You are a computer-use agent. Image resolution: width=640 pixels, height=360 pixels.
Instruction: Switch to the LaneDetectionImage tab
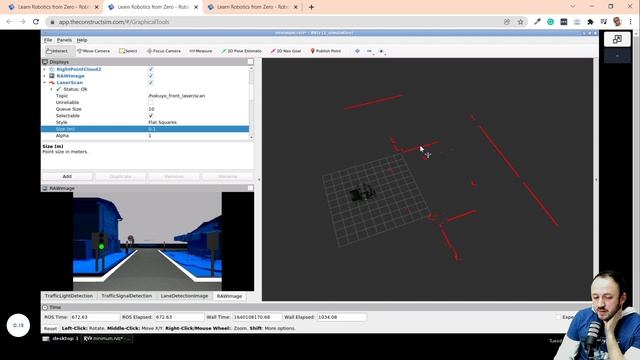tap(184, 296)
